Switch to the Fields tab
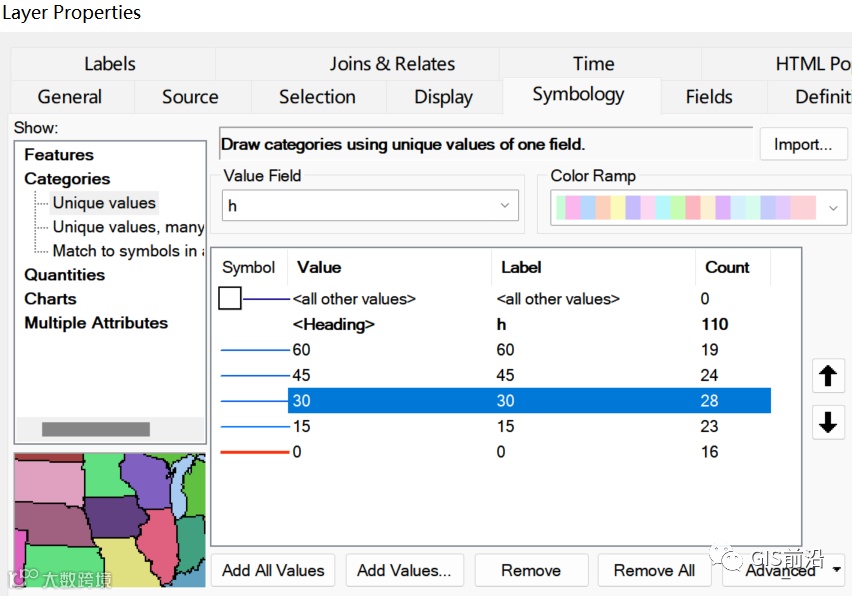The width and height of the screenshot is (852, 596). (x=709, y=97)
